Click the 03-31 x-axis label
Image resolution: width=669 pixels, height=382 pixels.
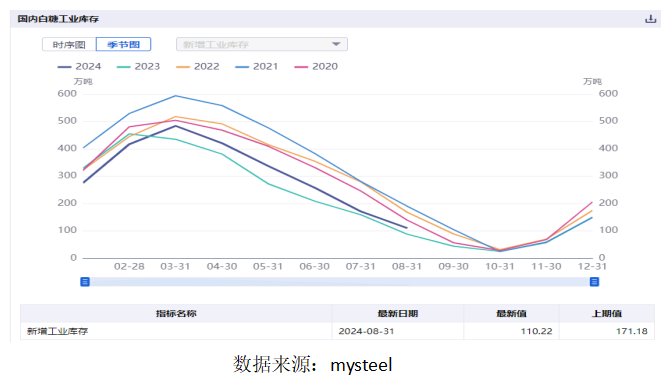click(175, 267)
